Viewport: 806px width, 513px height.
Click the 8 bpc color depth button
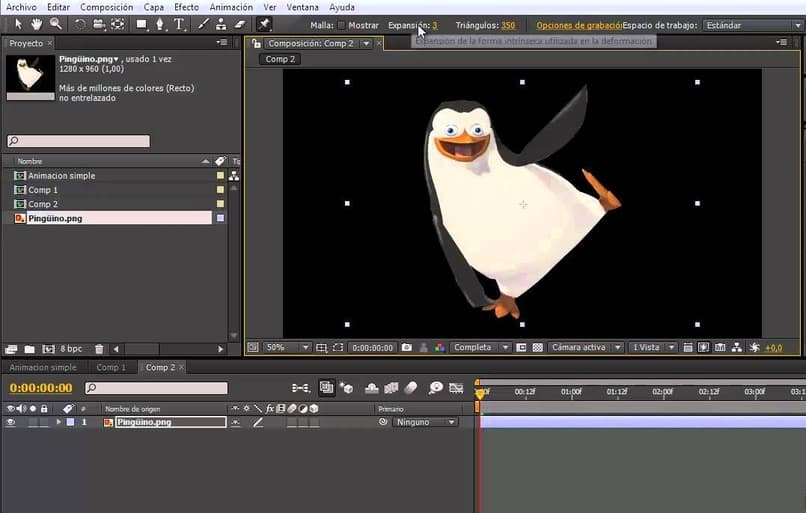pos(71,349)
